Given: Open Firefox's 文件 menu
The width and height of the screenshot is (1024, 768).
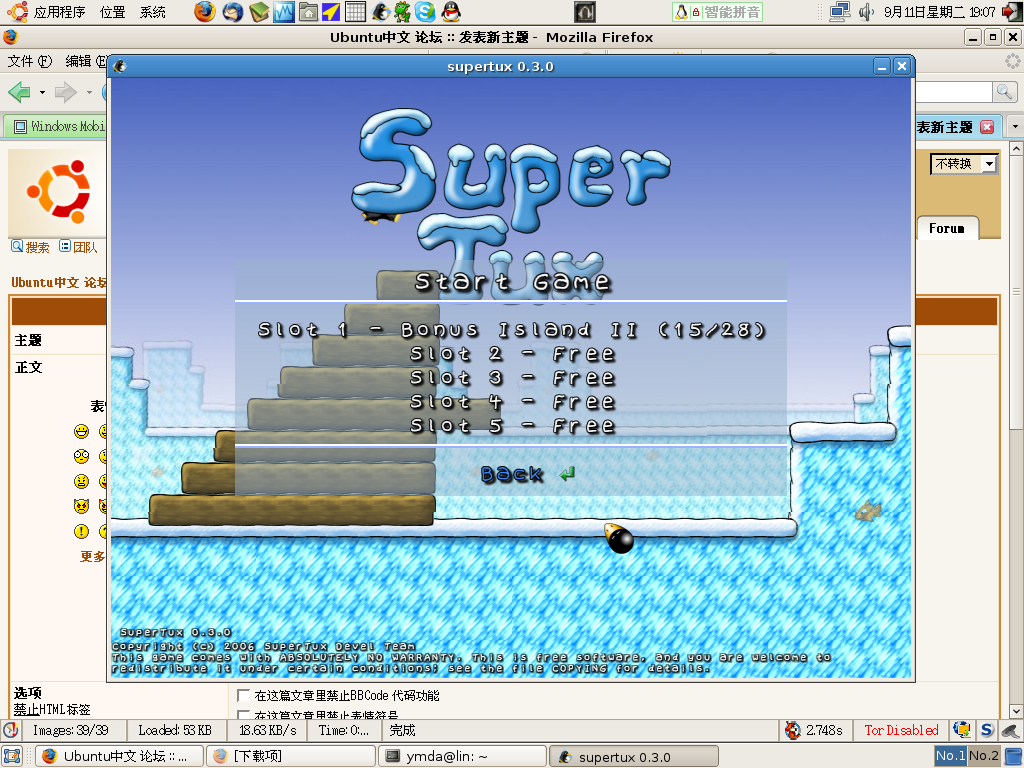Looking at the screenshot, I should pos(30,61).
